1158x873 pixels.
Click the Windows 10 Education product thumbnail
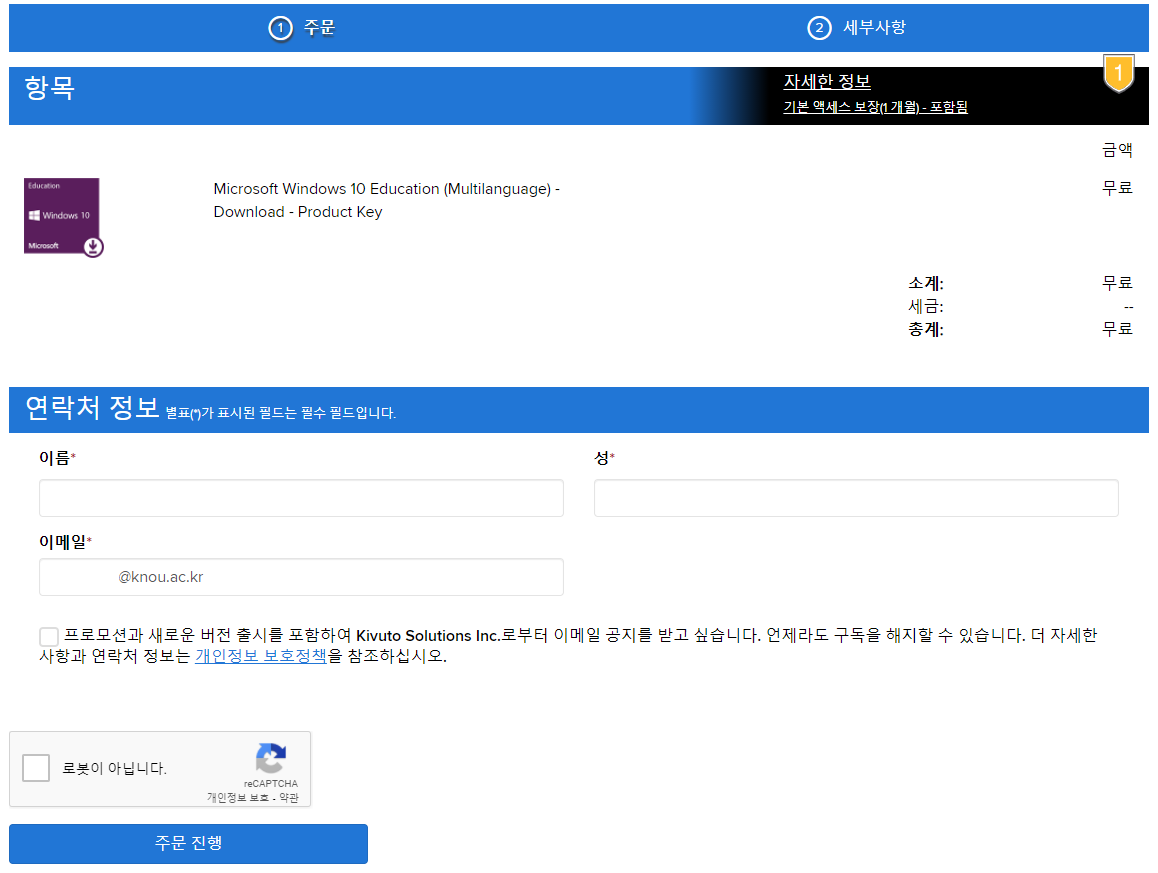pyautogui.click(x=64, y=217)
